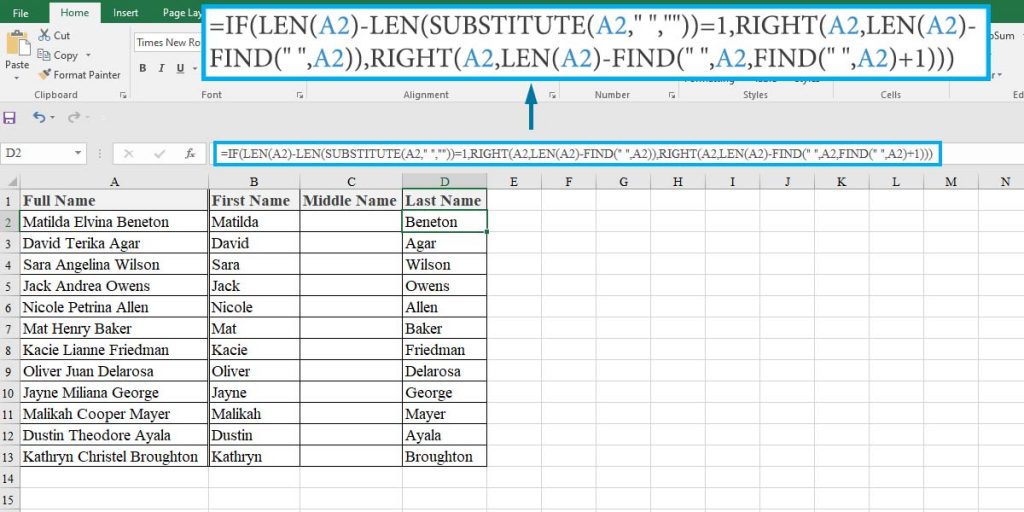This screenshot has width=1024, height=512.
Task: Select the Last Name header cell
Action: point(445,200)
